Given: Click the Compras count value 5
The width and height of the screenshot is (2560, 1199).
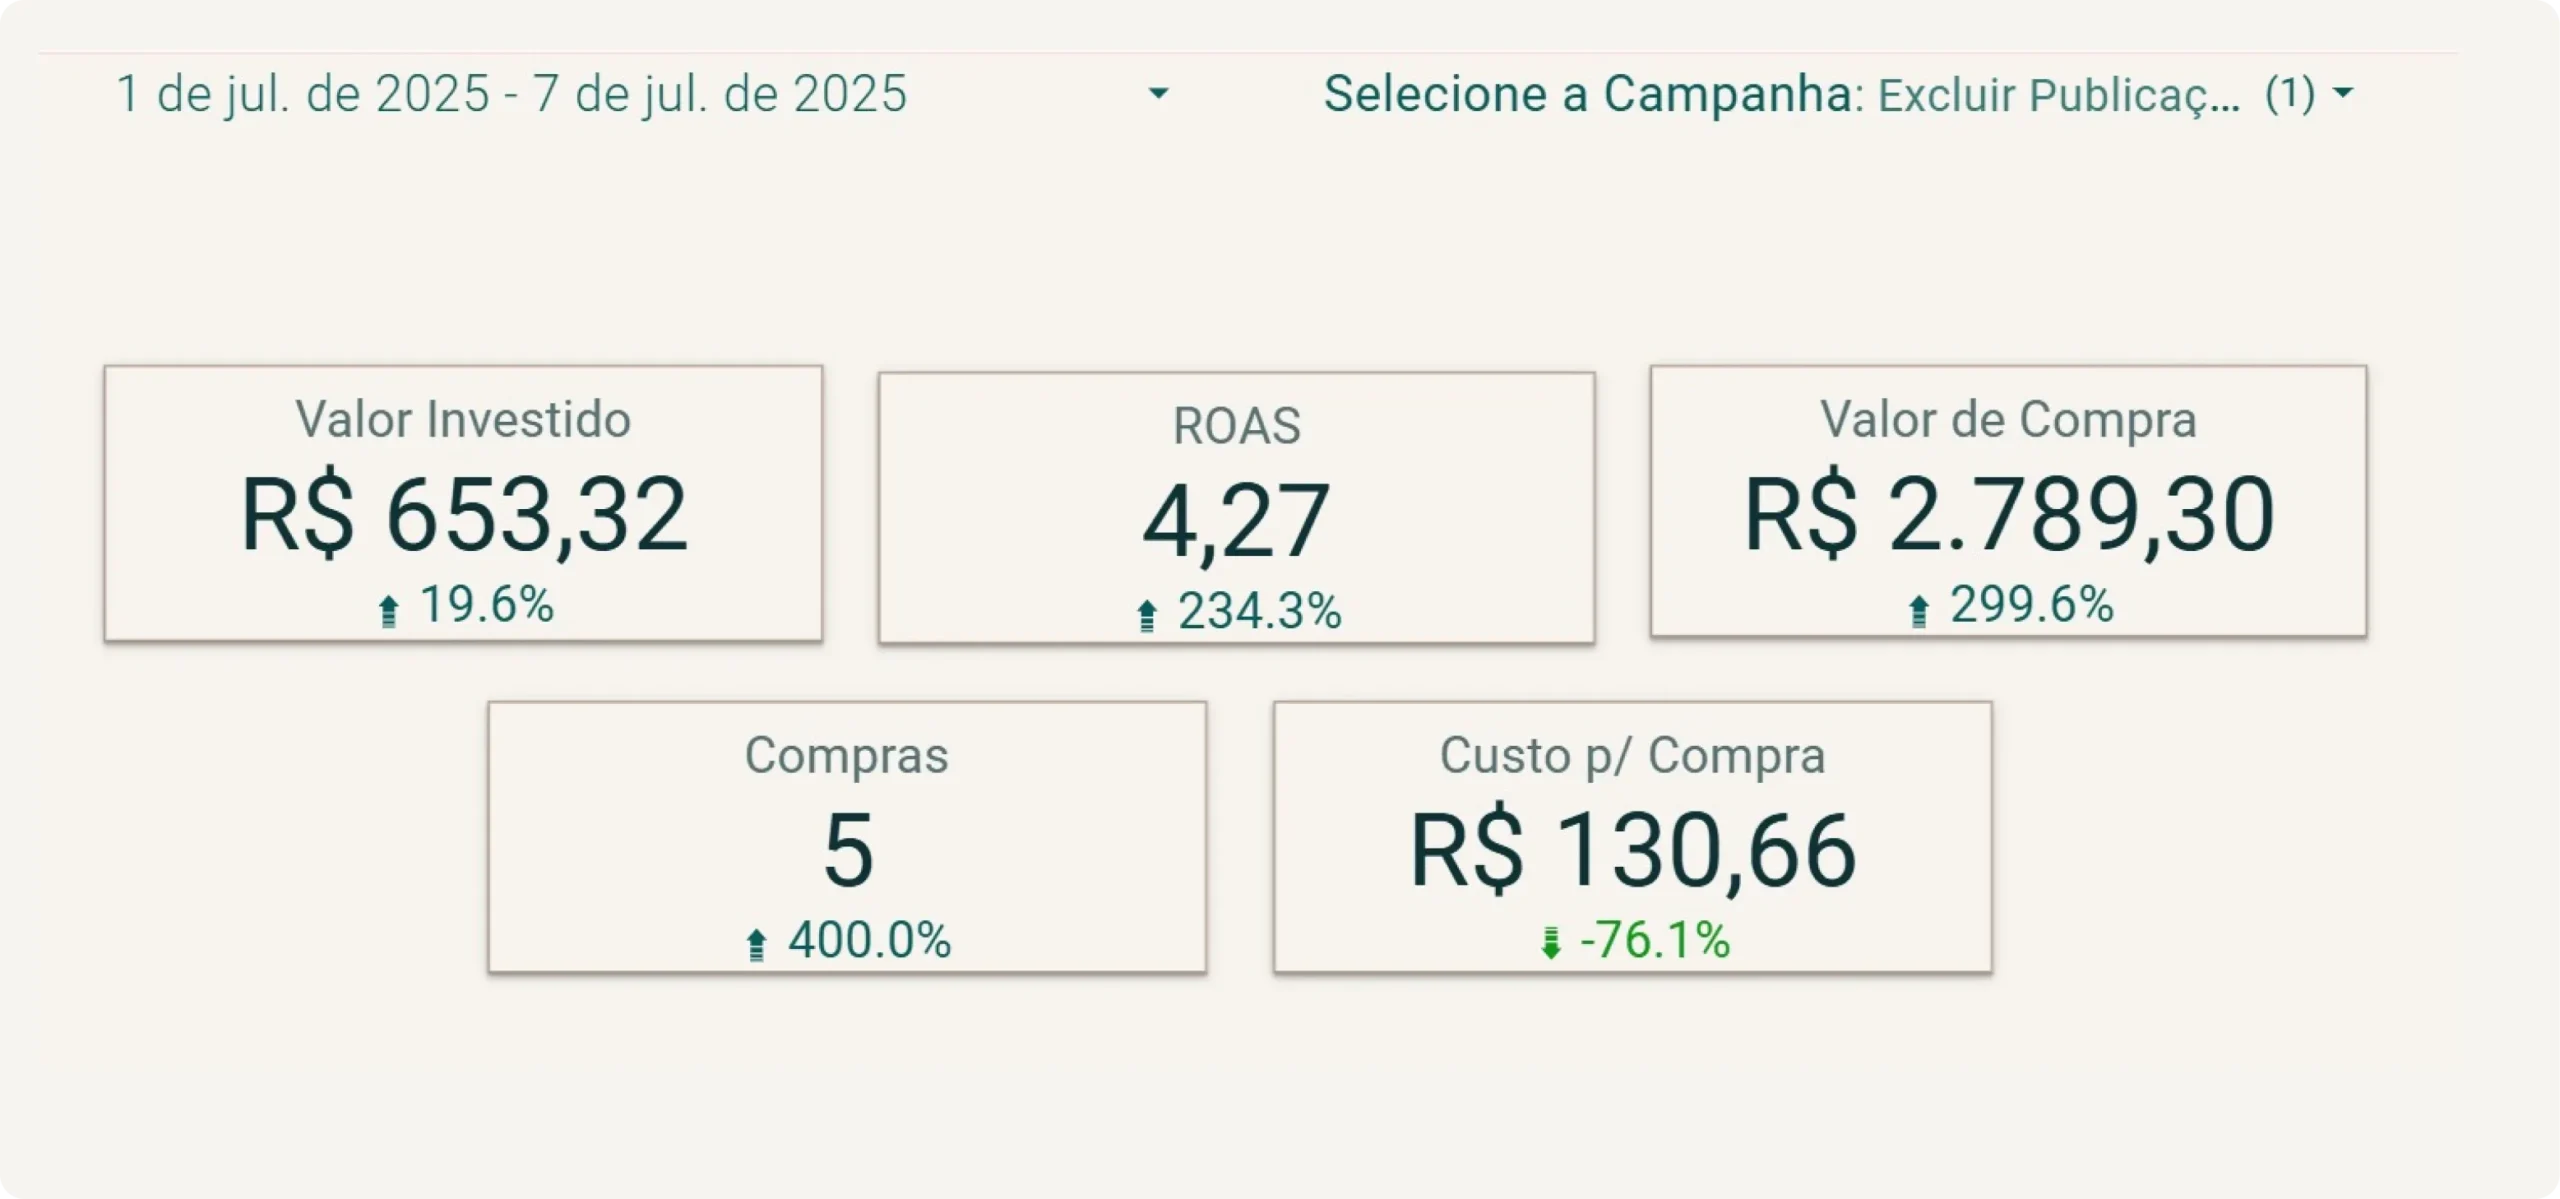Looking at the screenshot, I should click(848, 850).
